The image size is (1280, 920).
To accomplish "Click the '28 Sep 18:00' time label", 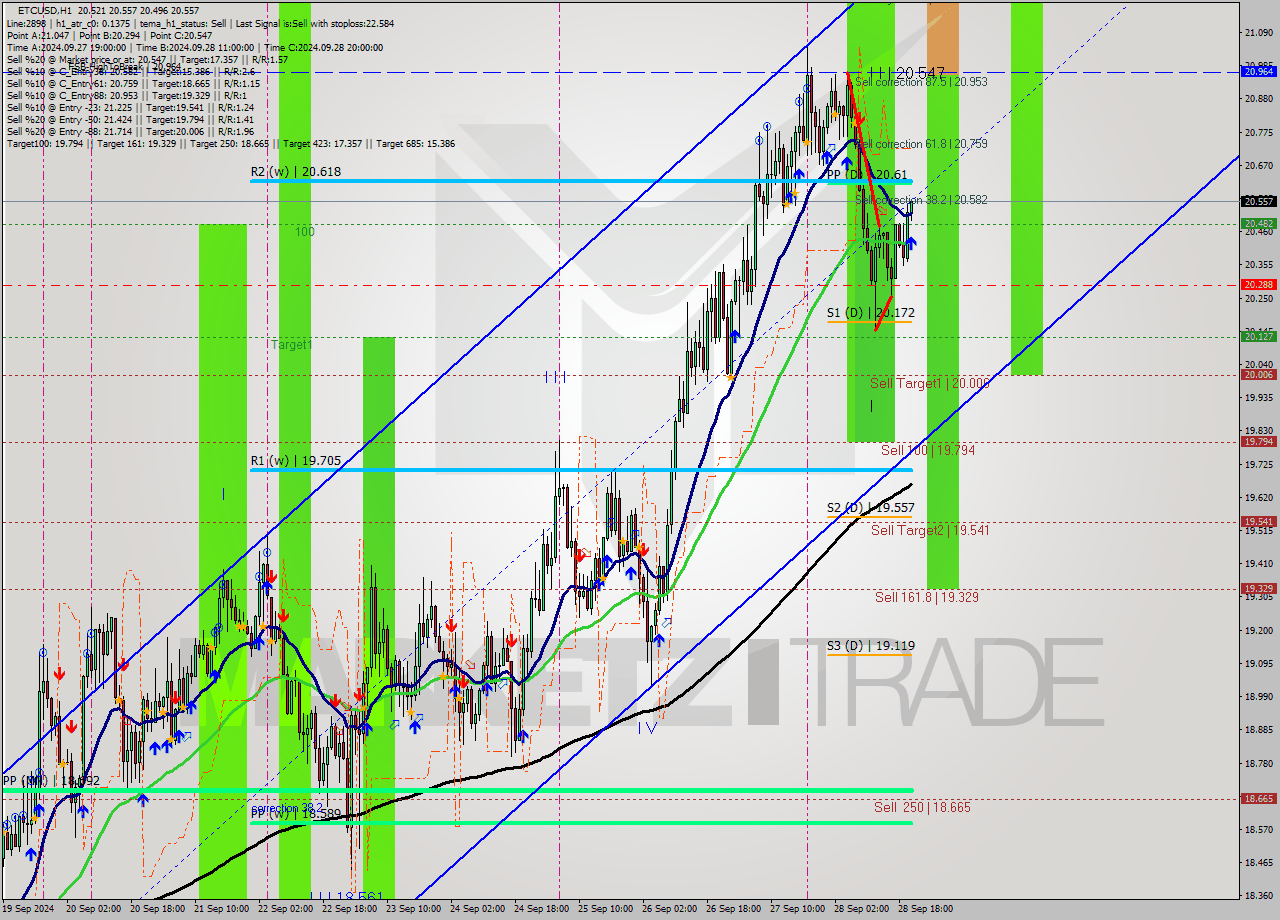I will point(926,909).
